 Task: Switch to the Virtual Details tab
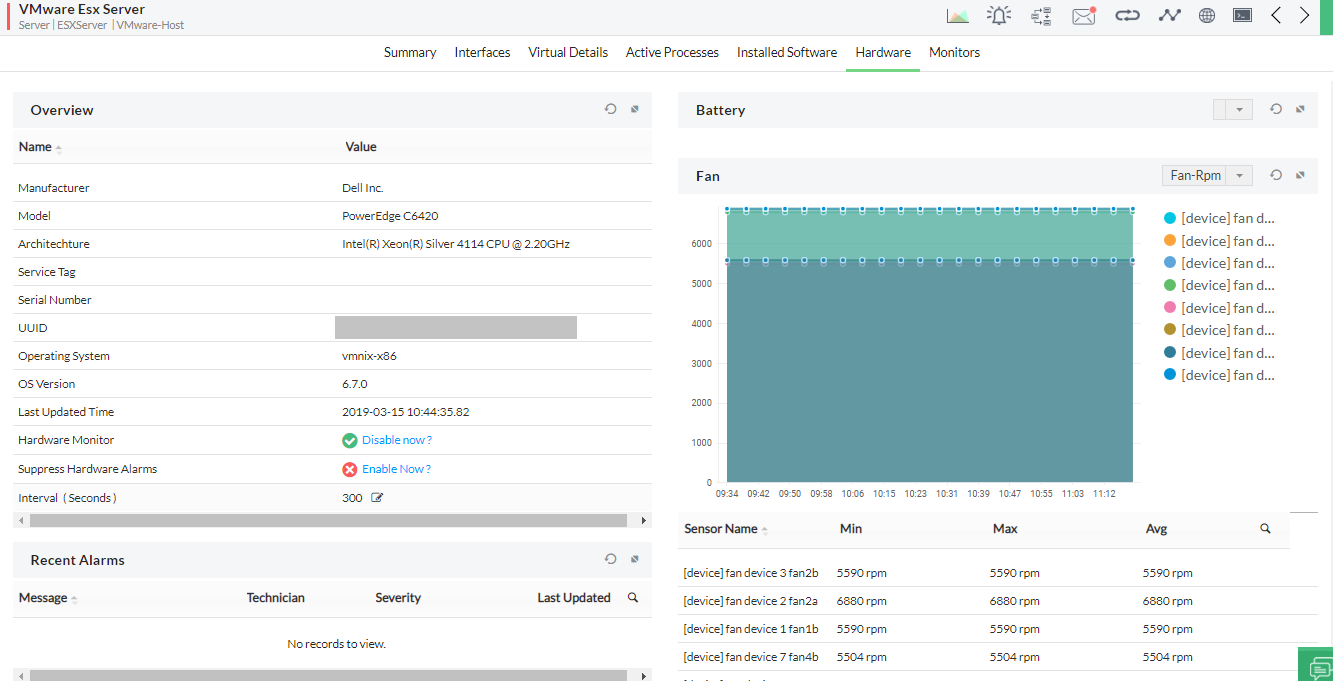(x=567, y=52)
